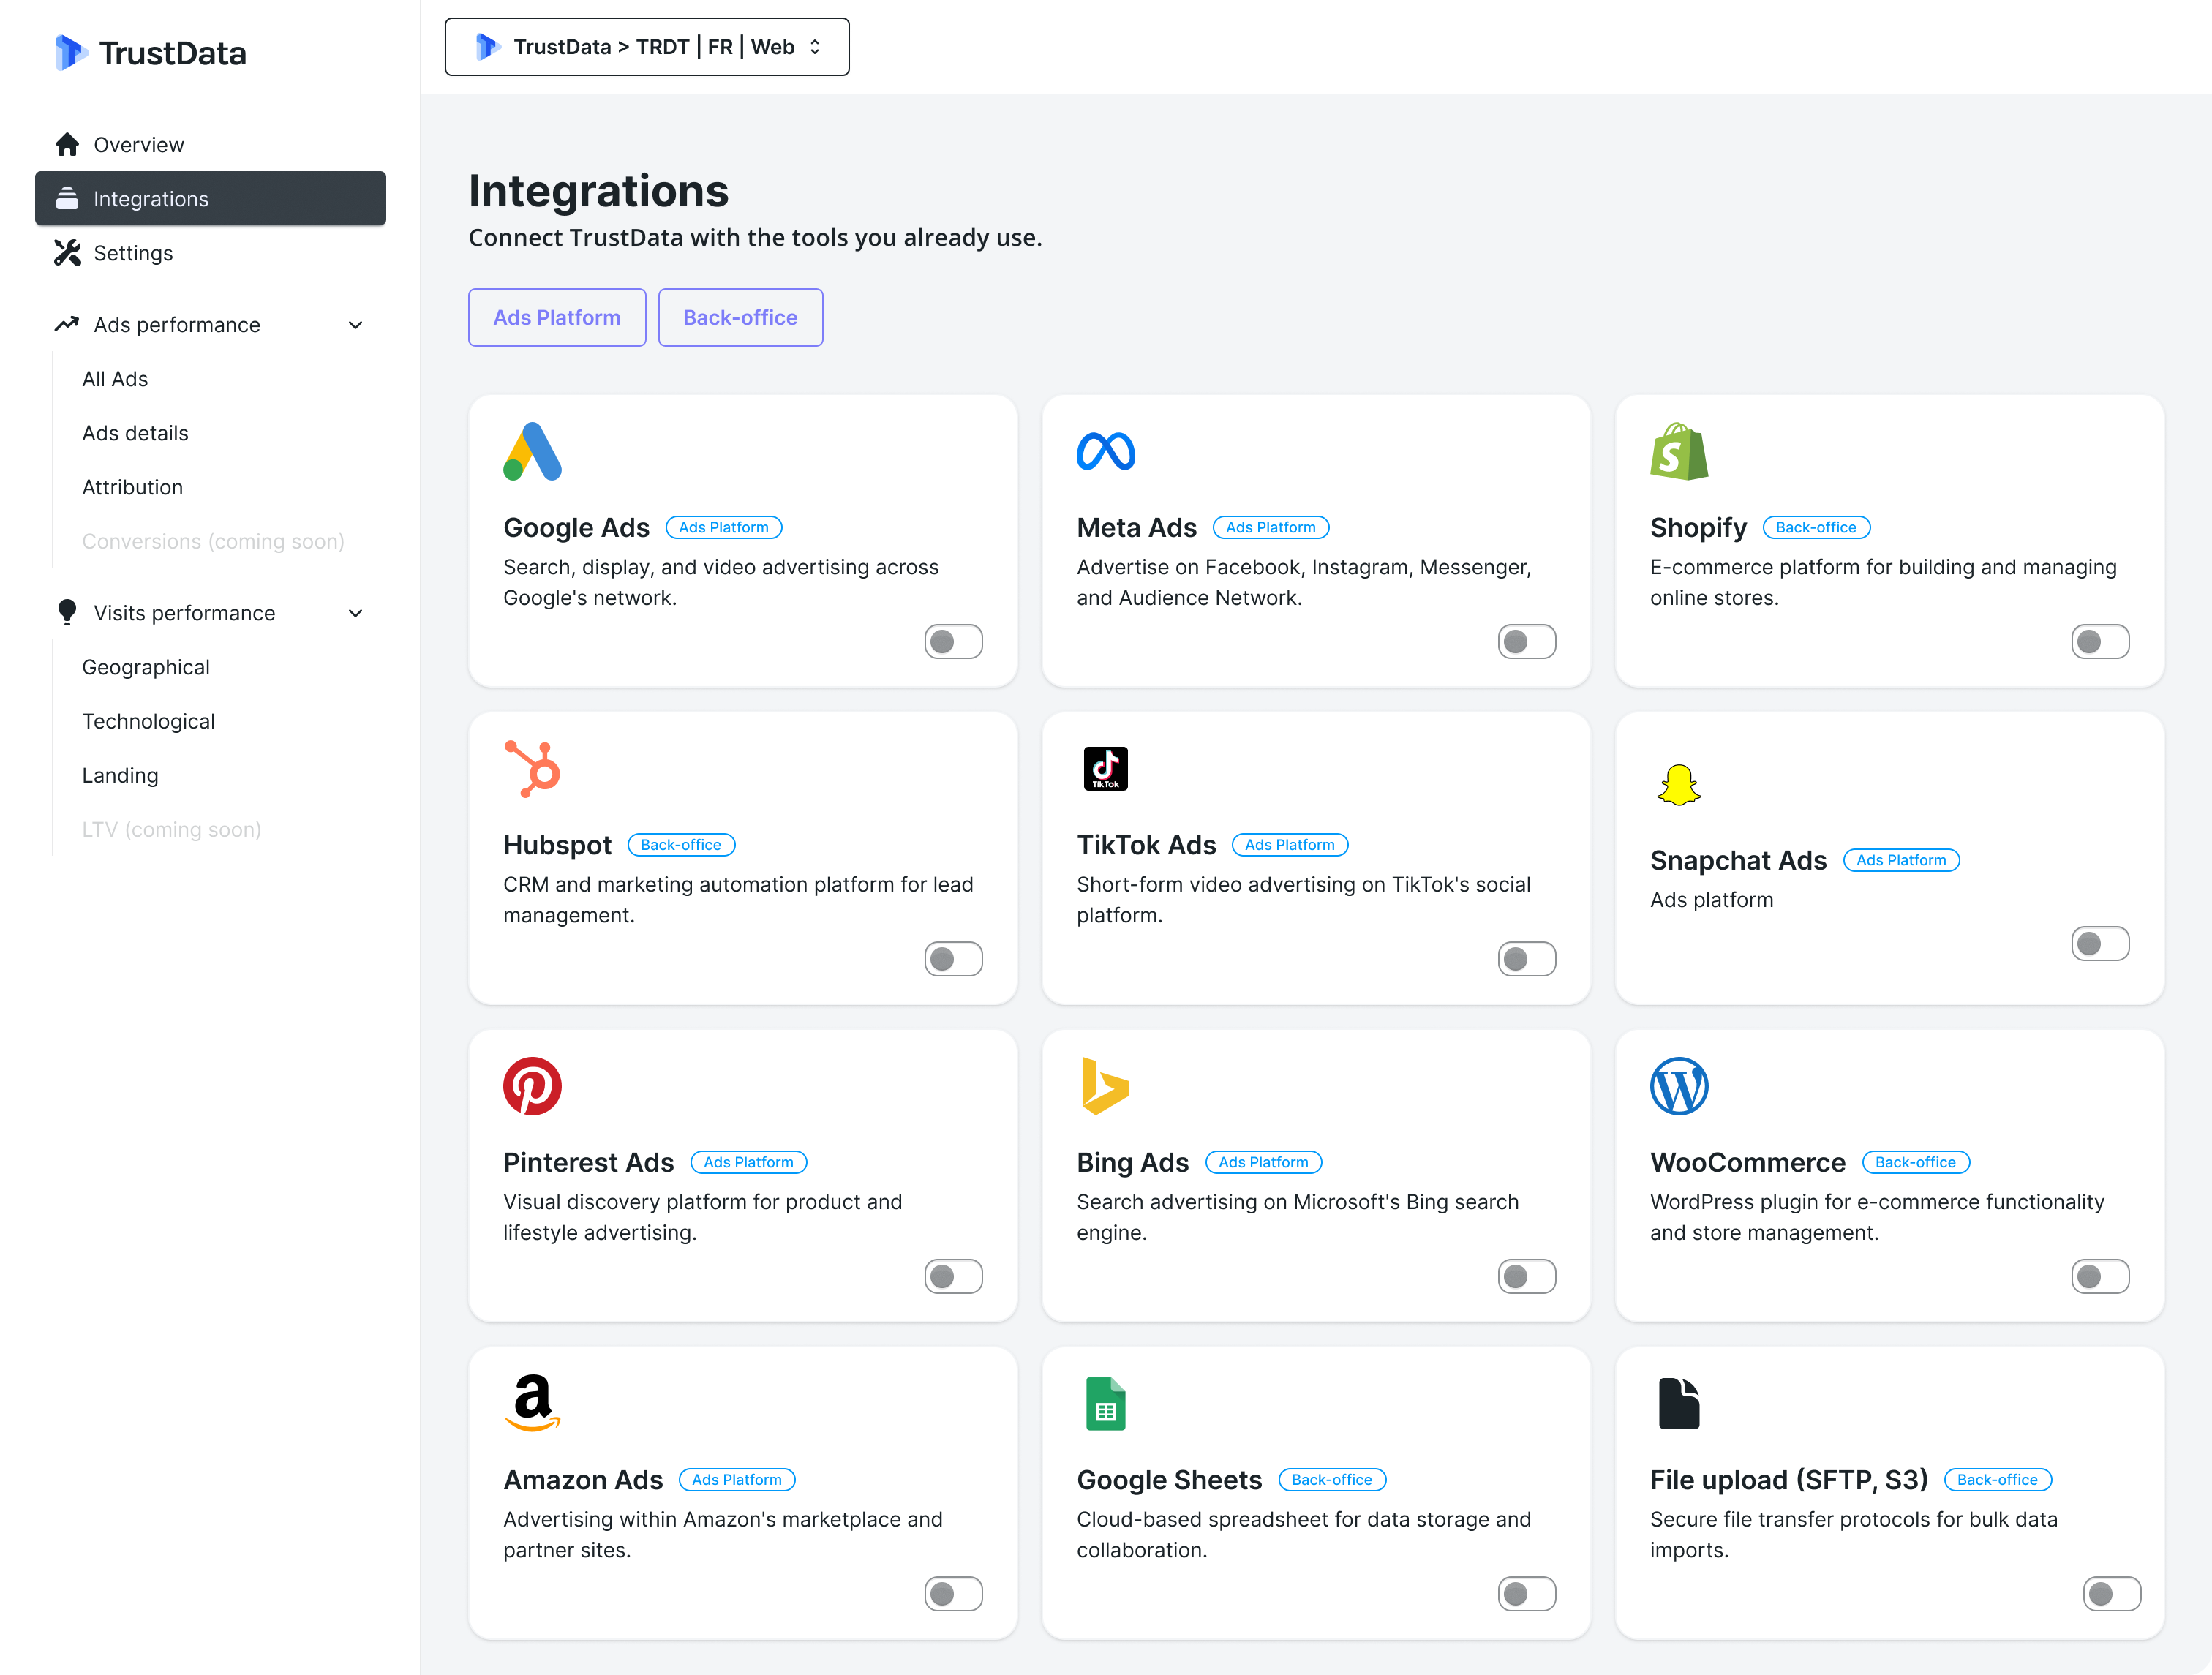
Task: Enable the Google Ads integration toggle
Action: (x=953, y=641)
